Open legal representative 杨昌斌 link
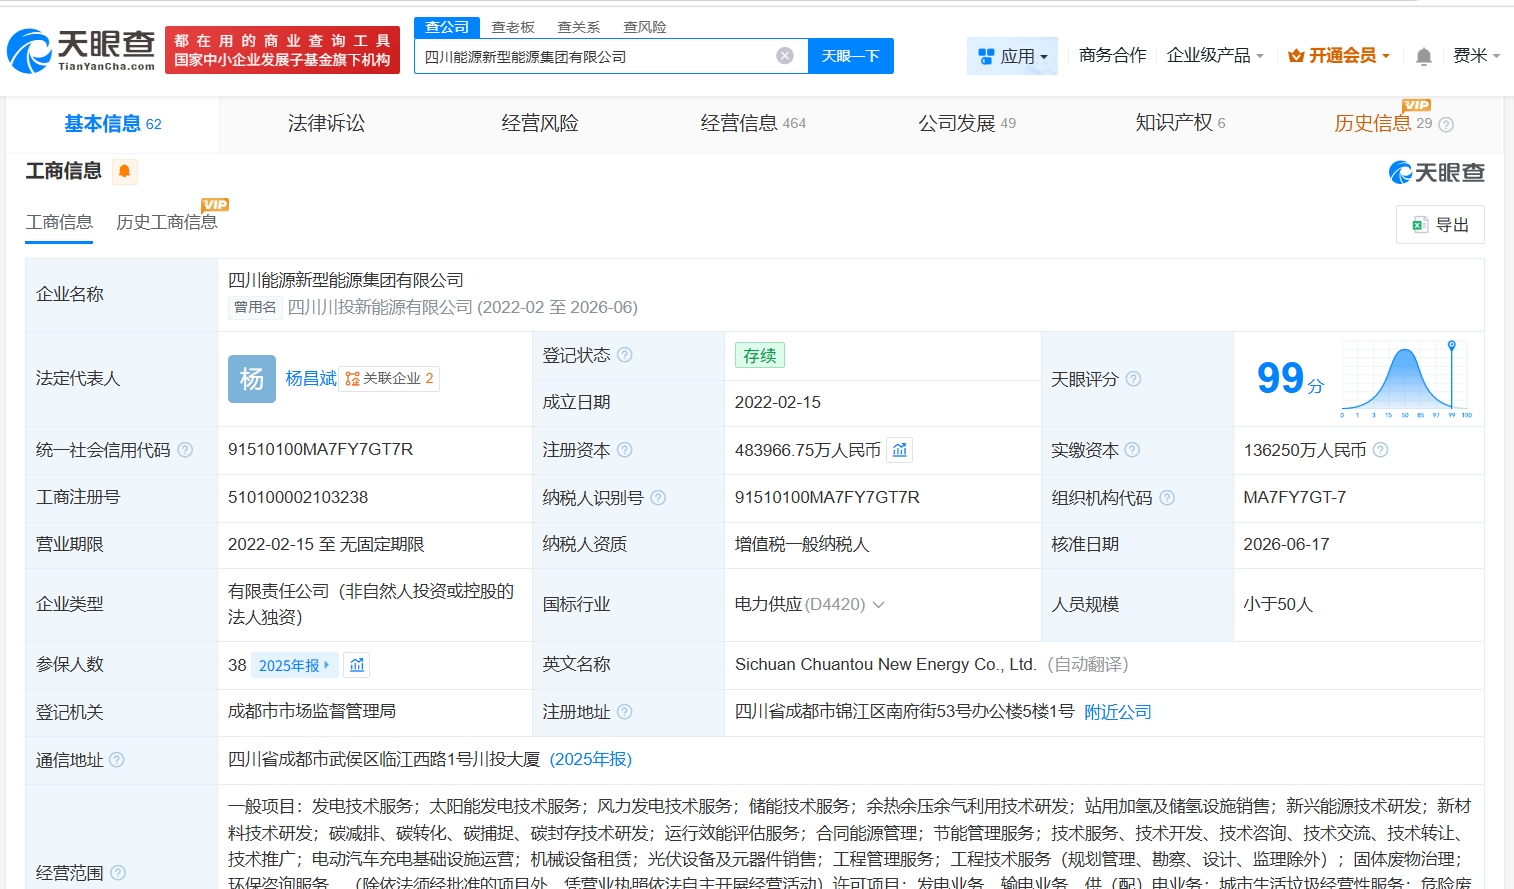 [x=311, y=379]
